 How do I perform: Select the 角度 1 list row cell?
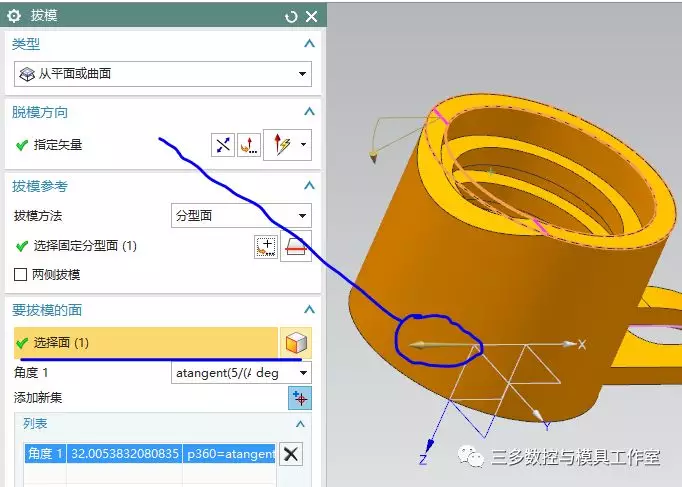pyautogui.click(x=45, y=454)
